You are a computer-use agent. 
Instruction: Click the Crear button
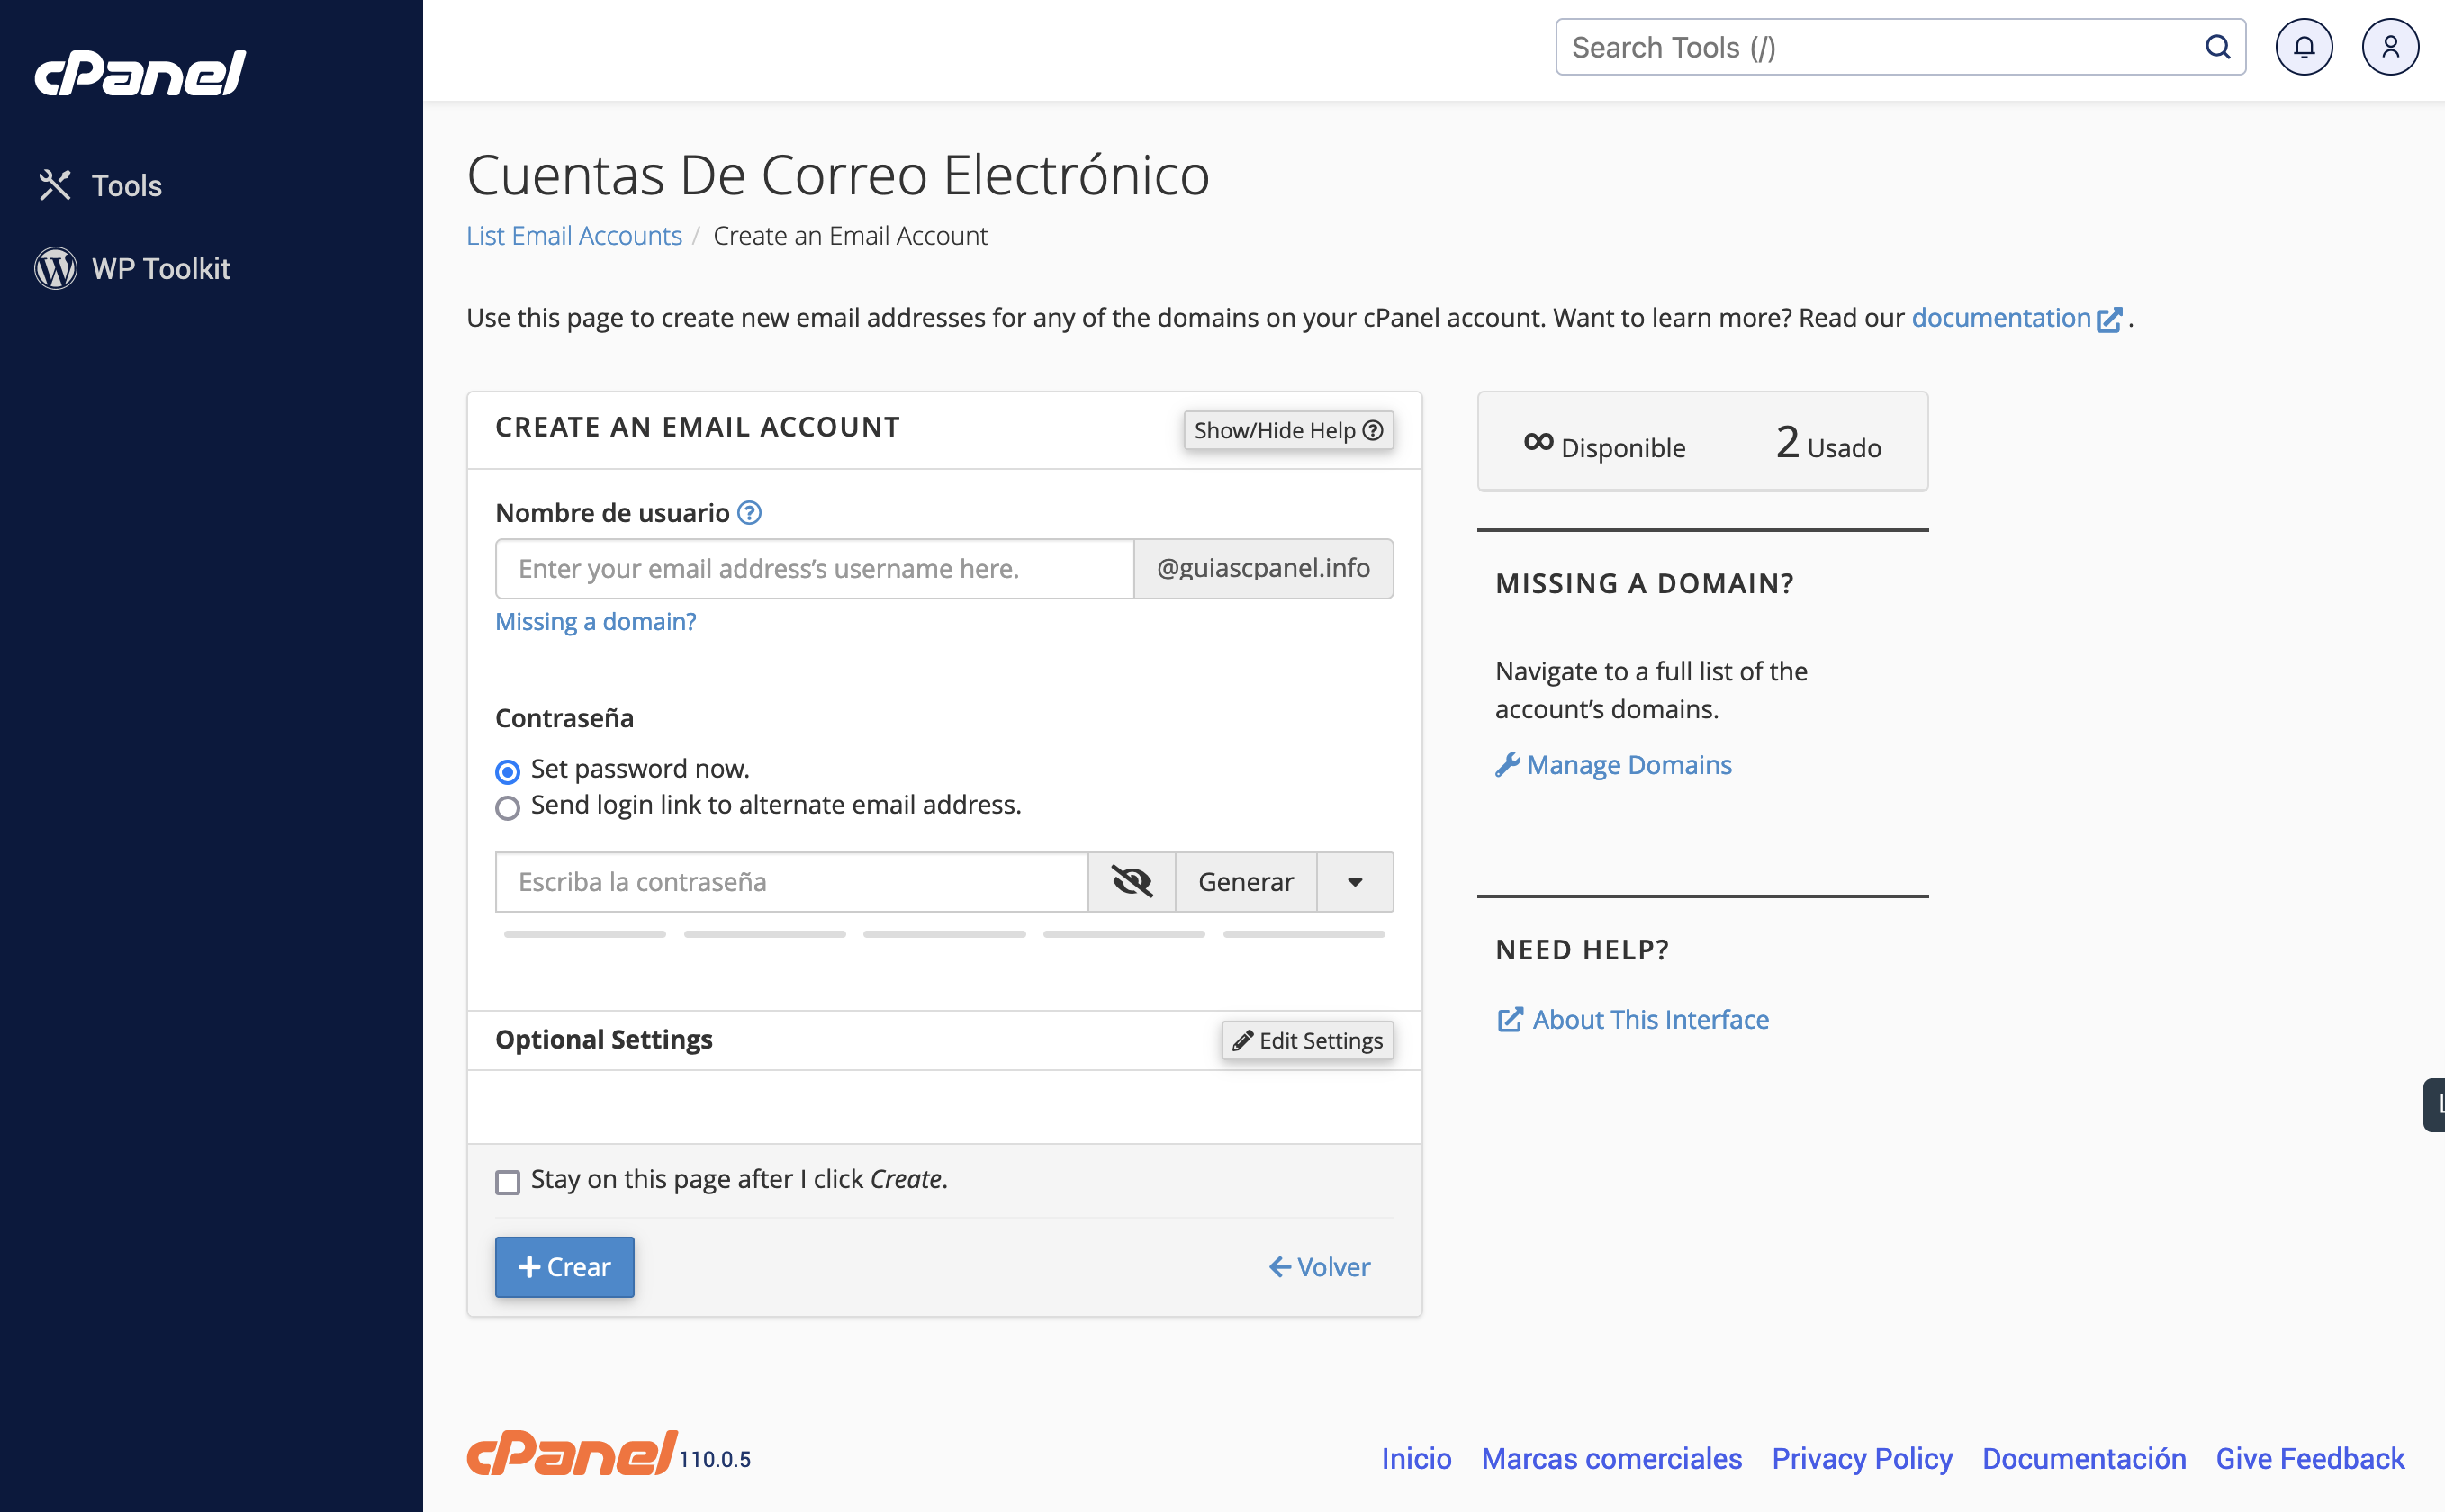[x=564, y=1266]
